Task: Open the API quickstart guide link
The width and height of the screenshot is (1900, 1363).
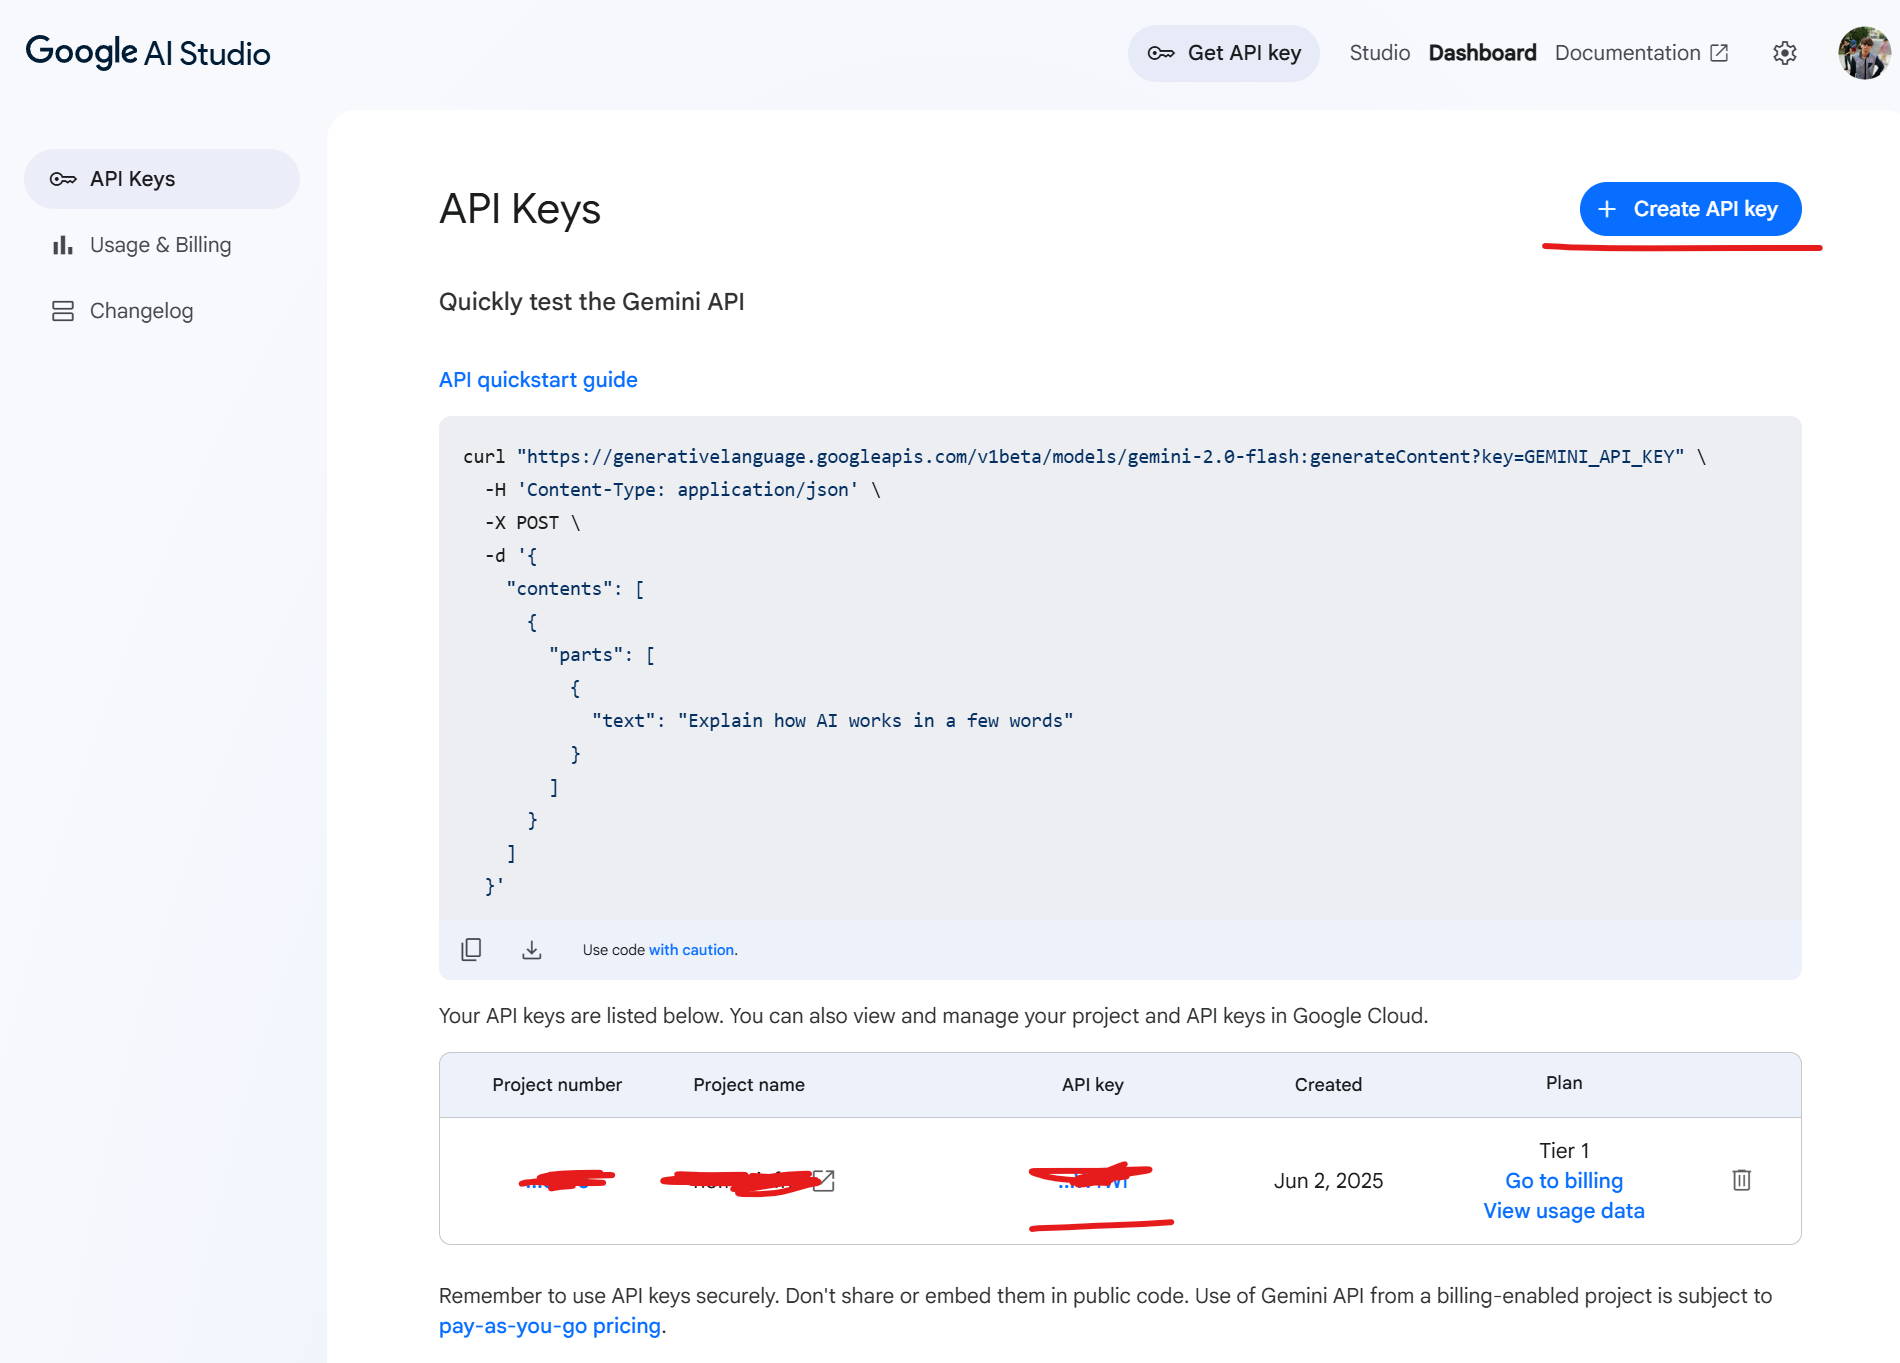Action: [538, 380]
